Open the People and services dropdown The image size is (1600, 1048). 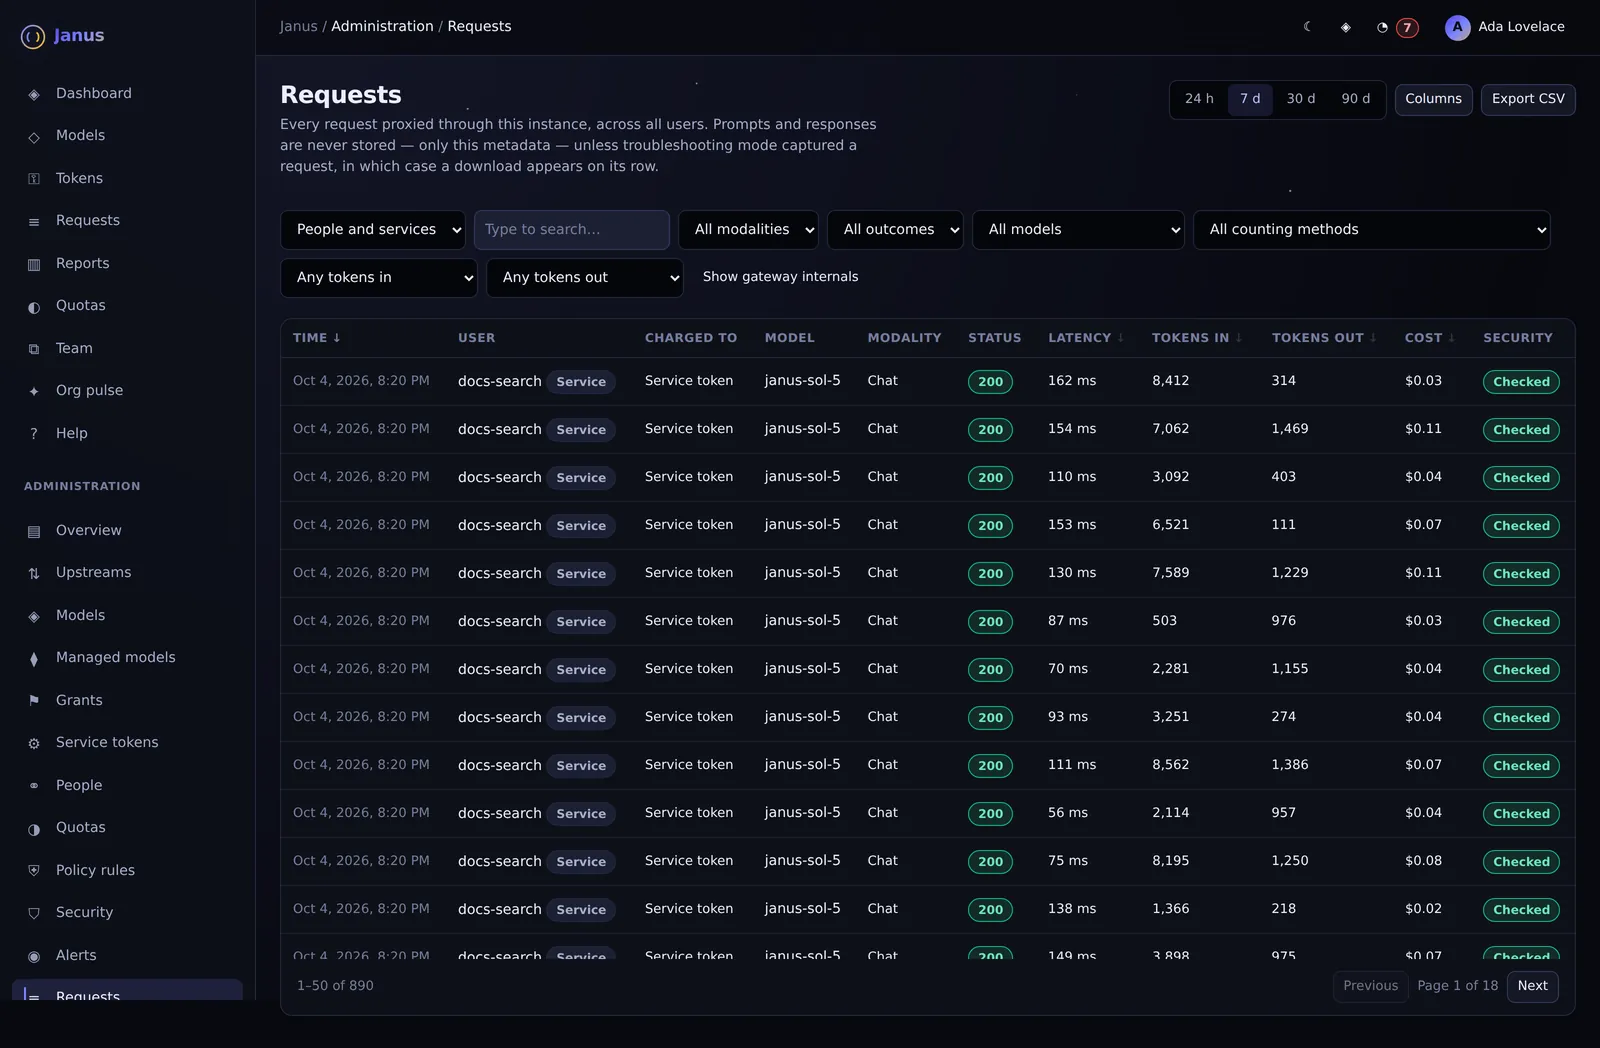373,230
